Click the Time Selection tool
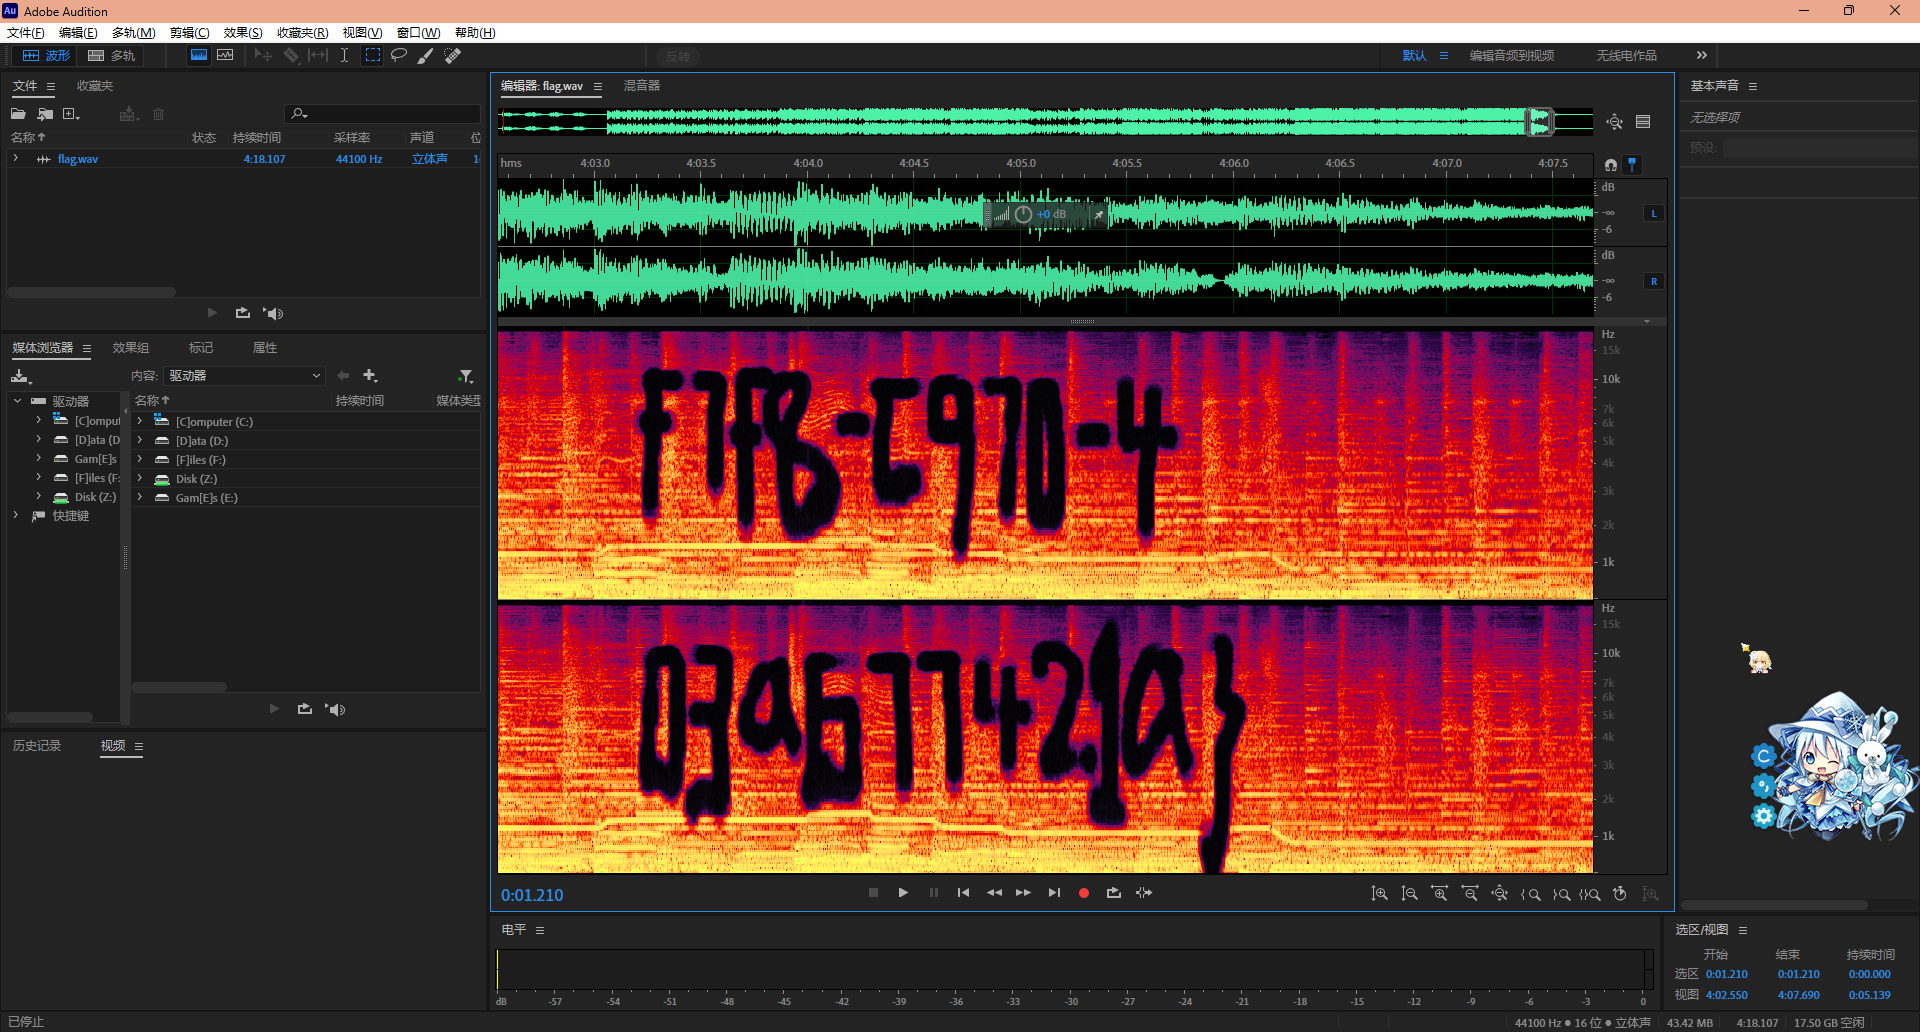The height and width of the screenshot is (1032, 1920). point(344,55)
